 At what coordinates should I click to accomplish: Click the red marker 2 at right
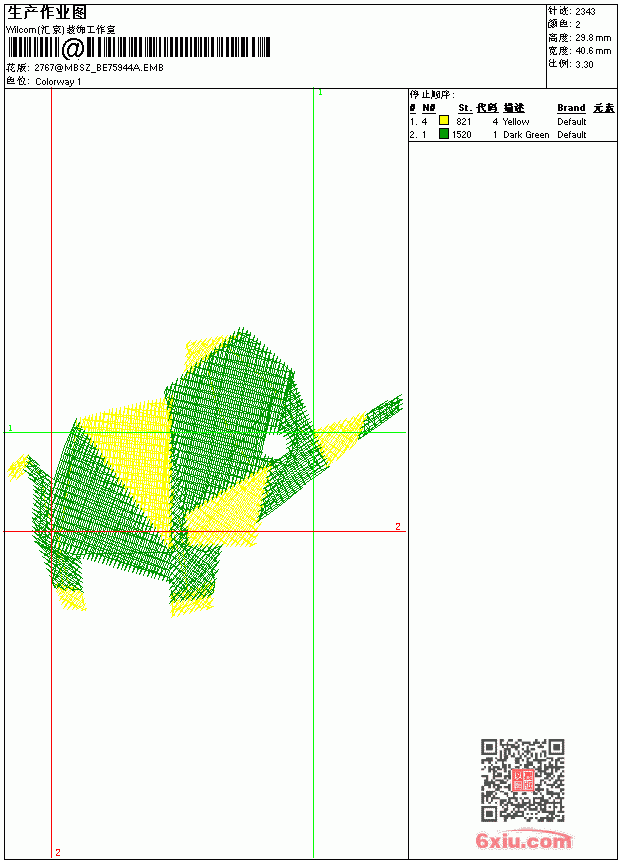point(398,527)
